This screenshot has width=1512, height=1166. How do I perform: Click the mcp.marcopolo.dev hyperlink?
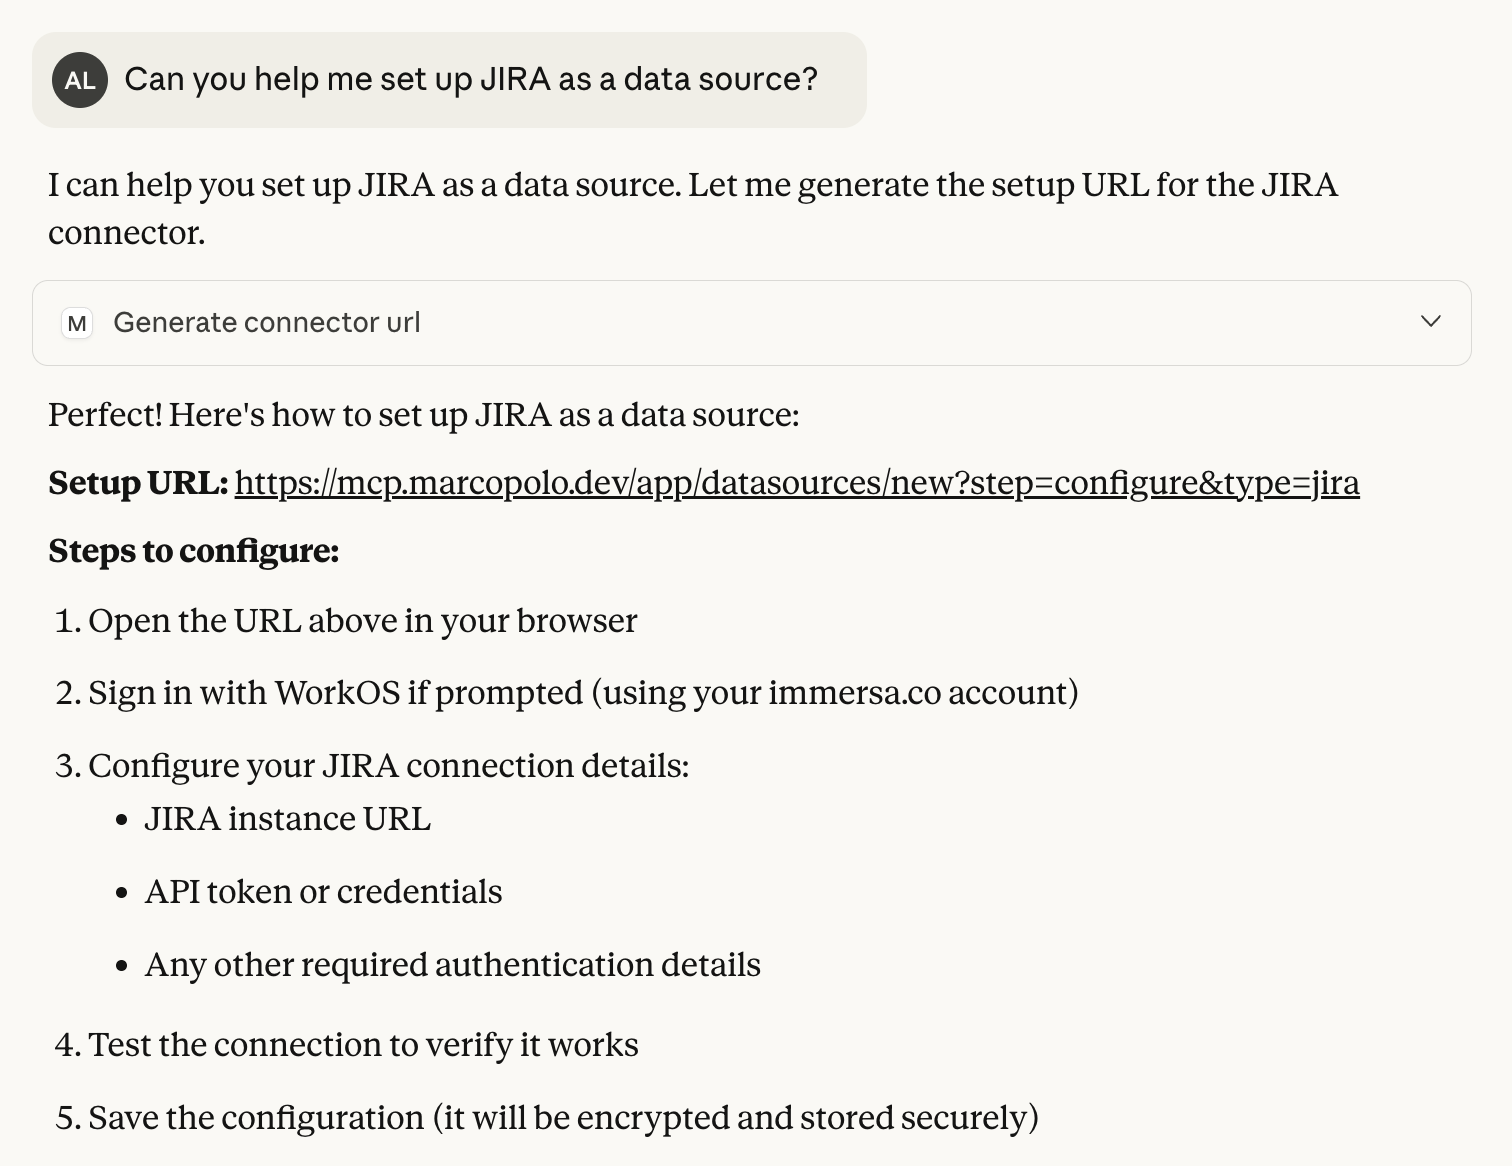(797, 483)
